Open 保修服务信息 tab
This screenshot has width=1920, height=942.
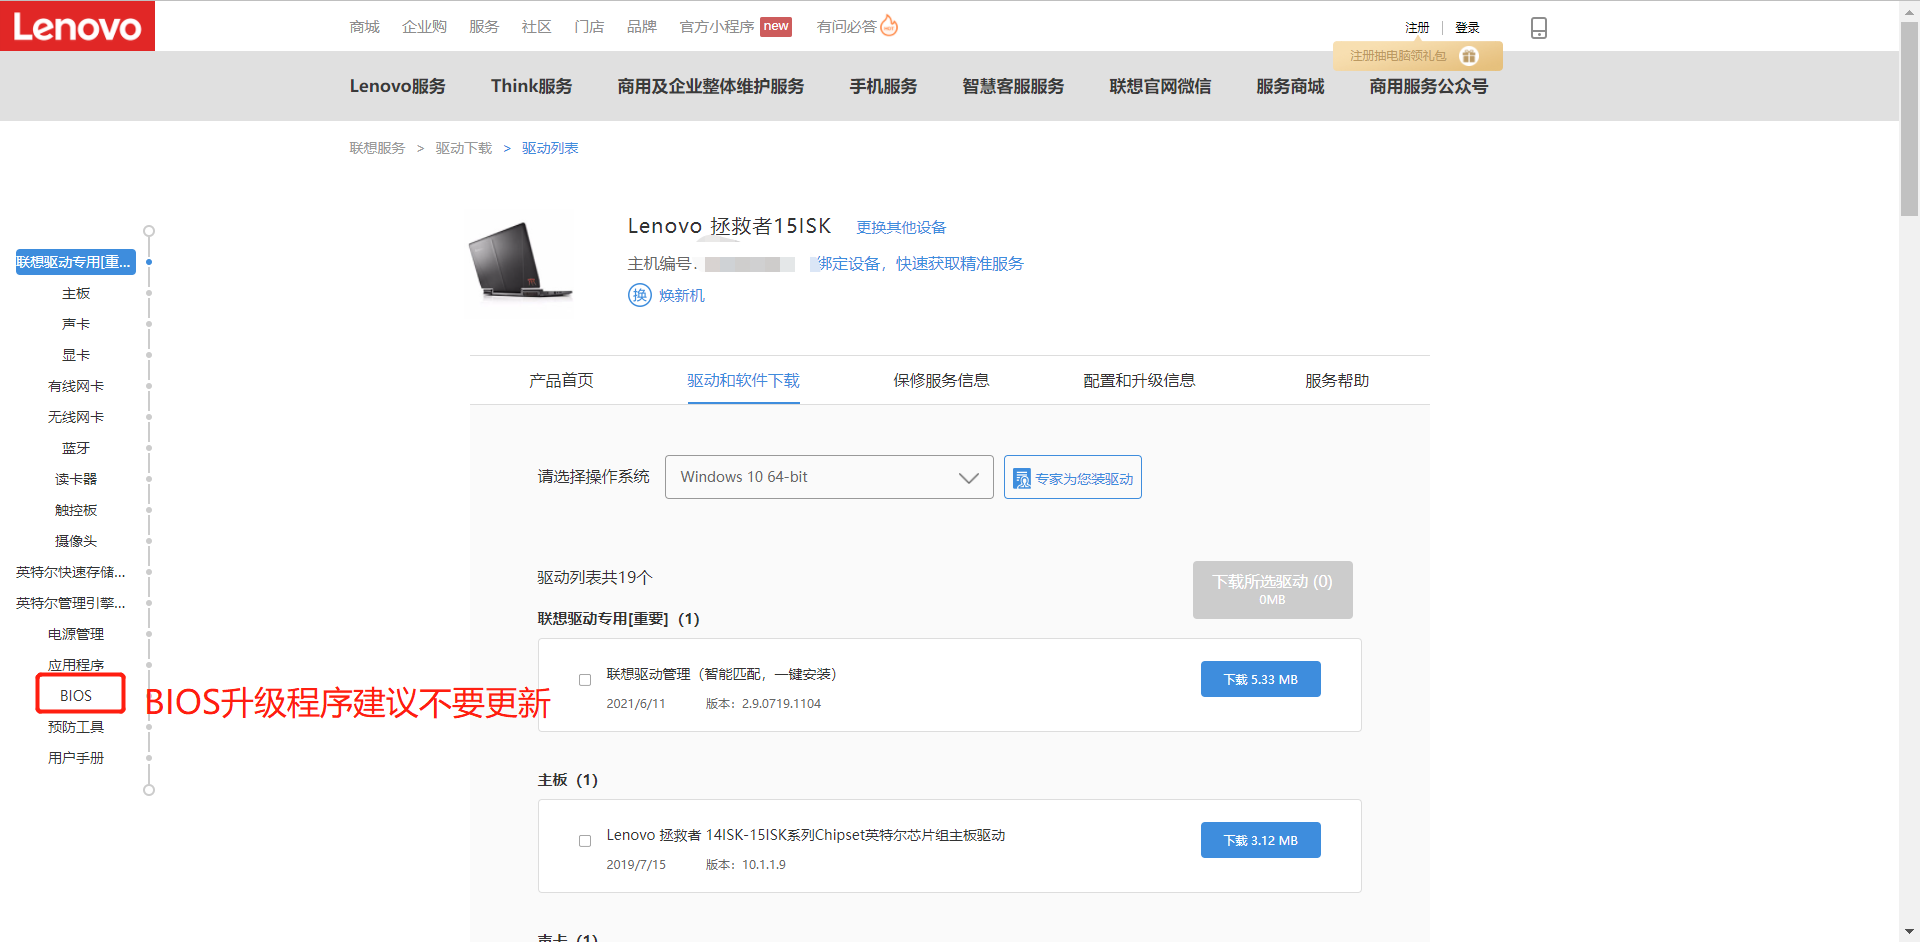[941, 380]
